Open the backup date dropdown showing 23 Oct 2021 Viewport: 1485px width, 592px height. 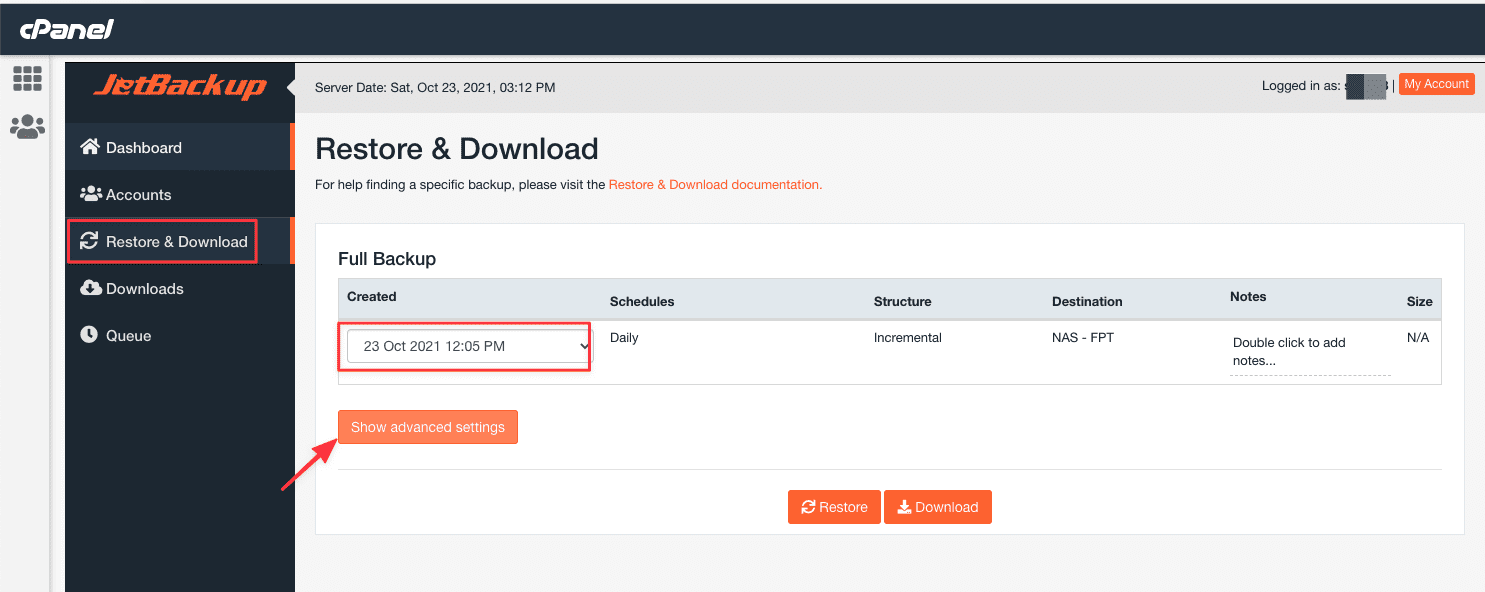tap(464, 345)
